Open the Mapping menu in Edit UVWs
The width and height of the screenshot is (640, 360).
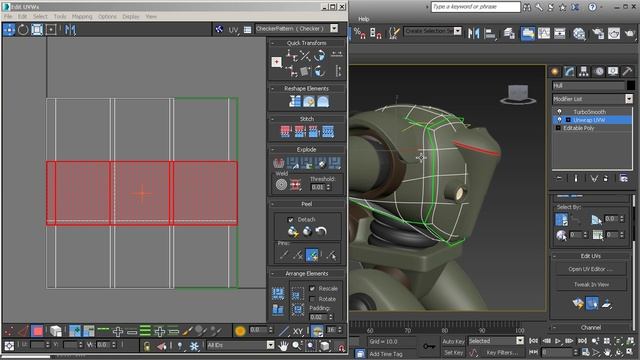pos(82,16)
